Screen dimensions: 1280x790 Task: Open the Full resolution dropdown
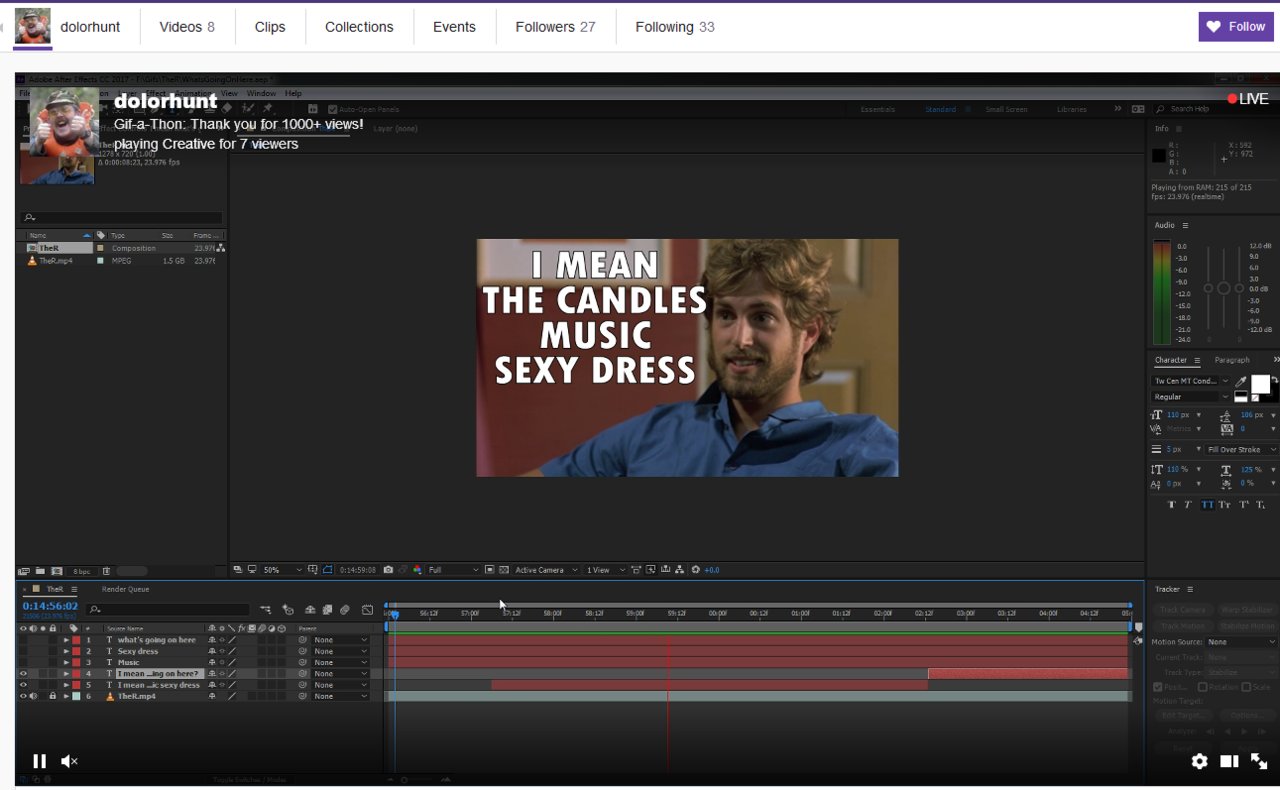coord(453,570)
